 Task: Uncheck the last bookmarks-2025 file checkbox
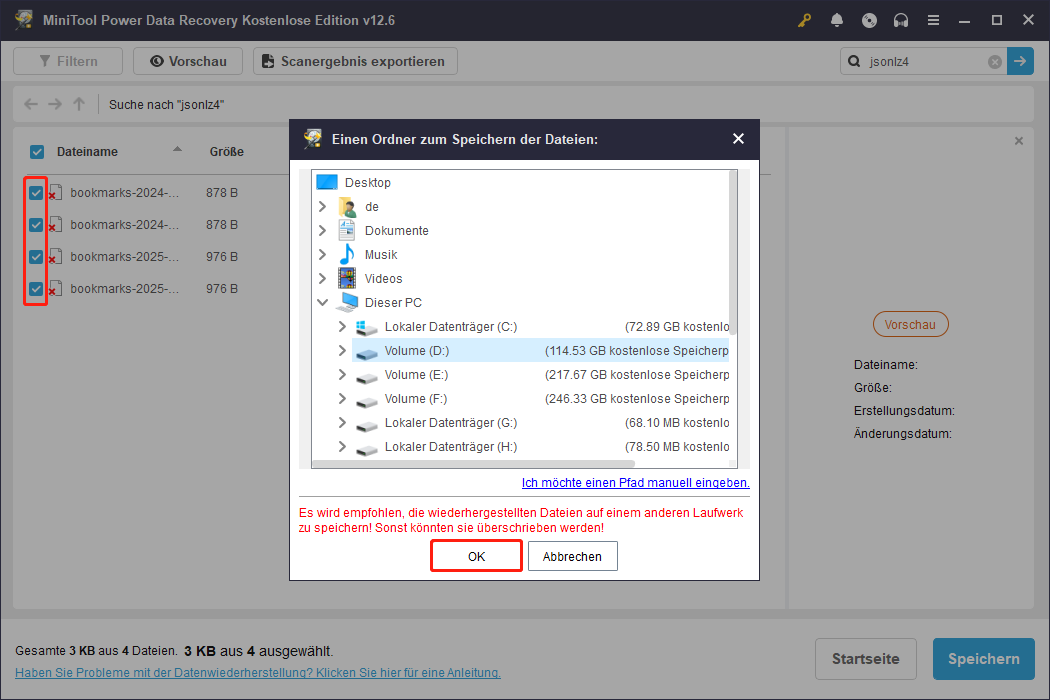point(37,289)
